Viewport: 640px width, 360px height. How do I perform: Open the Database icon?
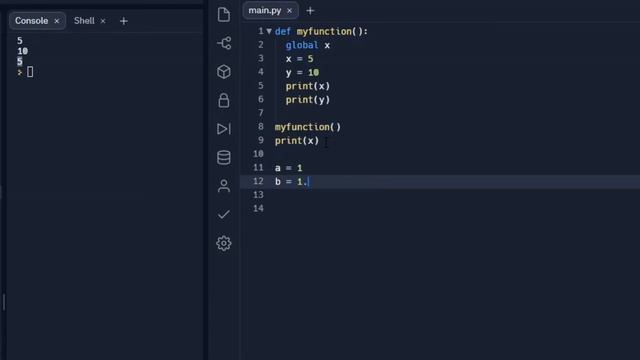[x=224, y=158]
